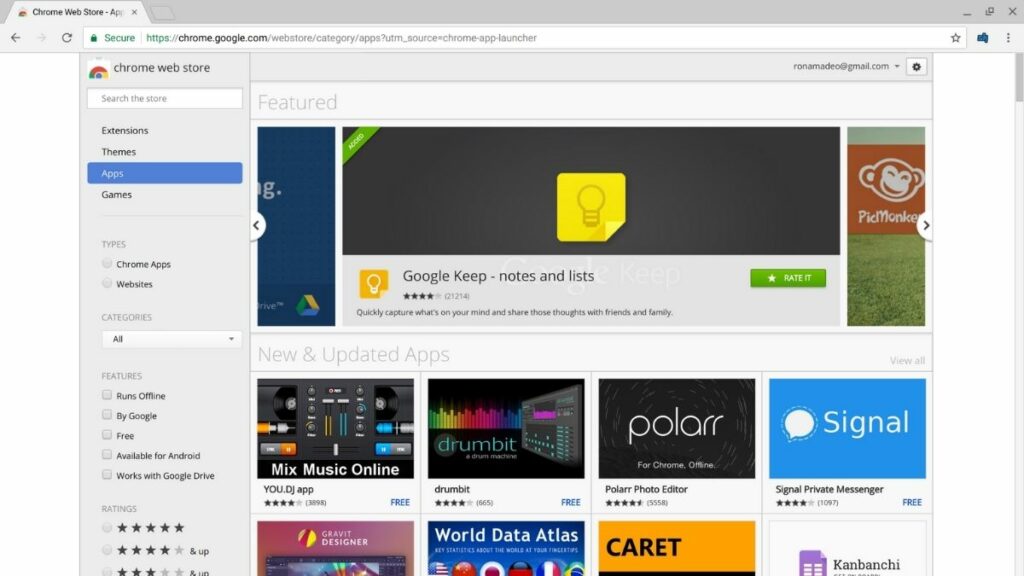Image resolution: width=1024 pixels, height=576 pixels.
Task: Click the blue extension icon beside the omnibox
Action: [x=981, y=37]
